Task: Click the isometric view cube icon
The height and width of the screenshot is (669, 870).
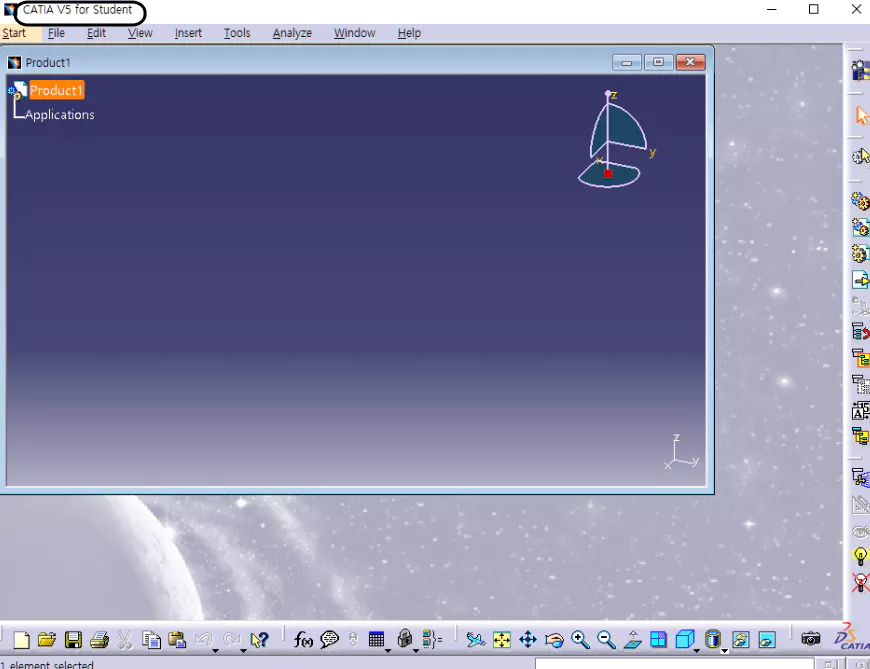Action: 685,639
